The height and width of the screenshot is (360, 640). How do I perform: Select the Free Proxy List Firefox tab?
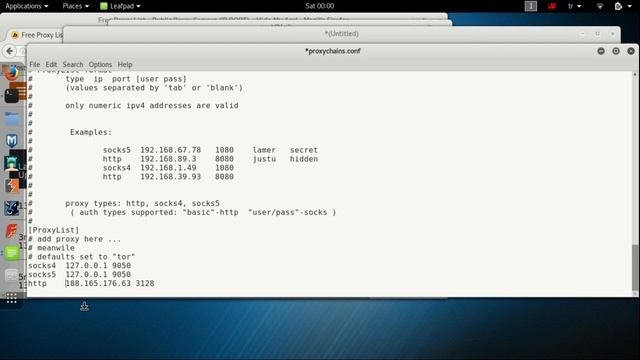click(x=37, y=35)
